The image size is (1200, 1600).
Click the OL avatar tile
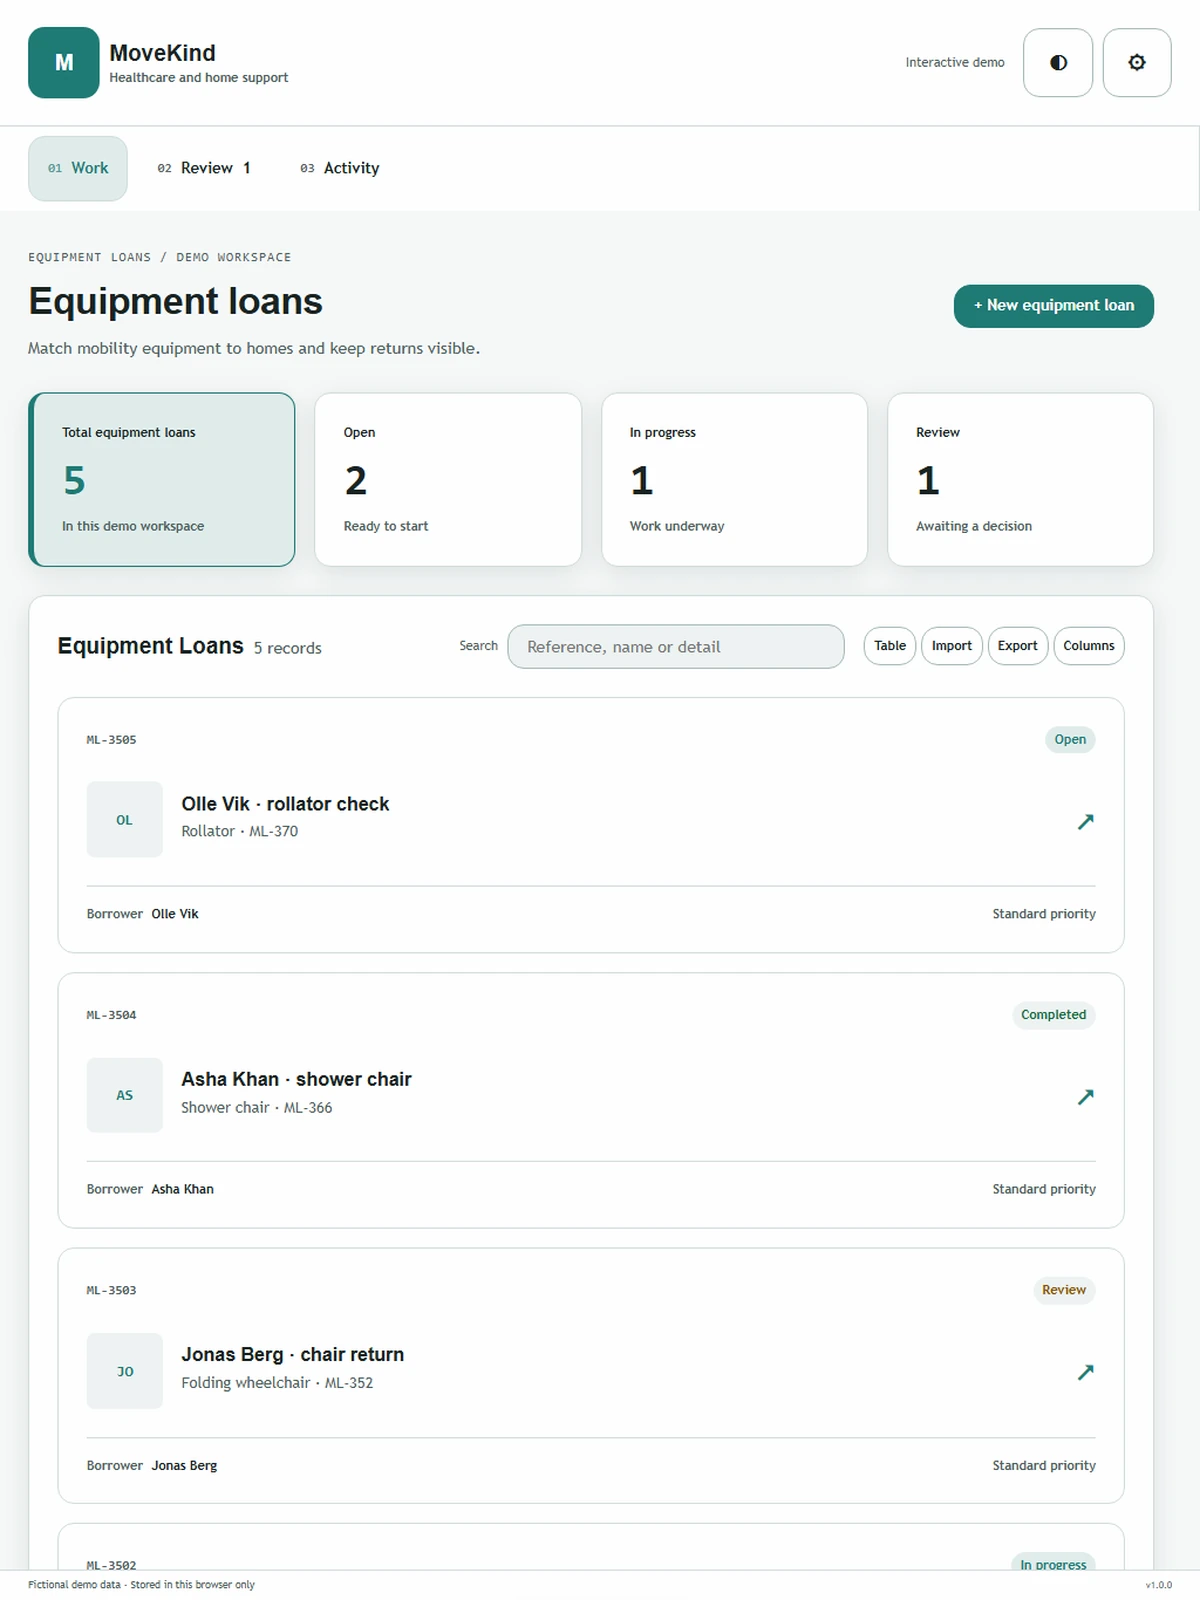tap(124, 820)
